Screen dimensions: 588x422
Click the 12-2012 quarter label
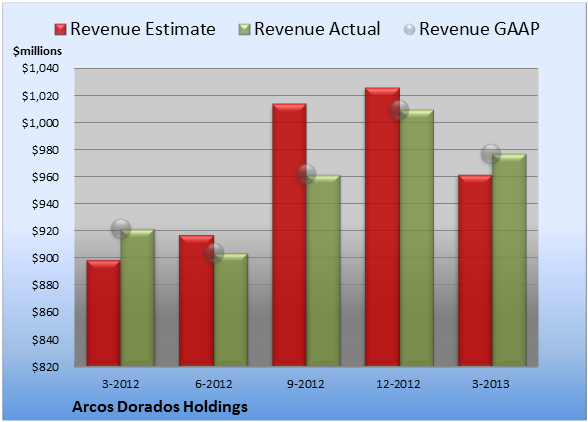point(398,384)
